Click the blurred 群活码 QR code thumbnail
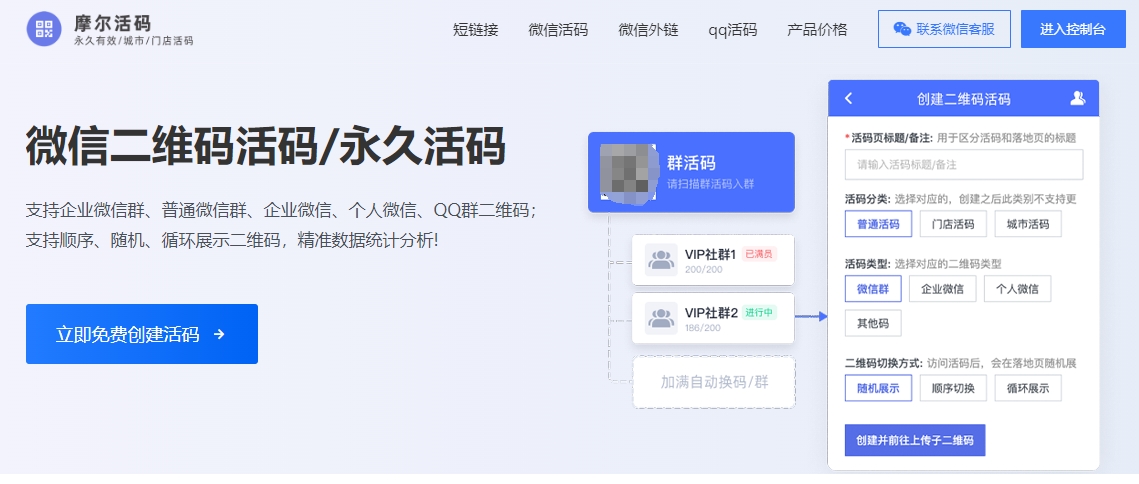The height and width of the screenshot is (484, 1139). pyautogui.click(x=628, y=172)
